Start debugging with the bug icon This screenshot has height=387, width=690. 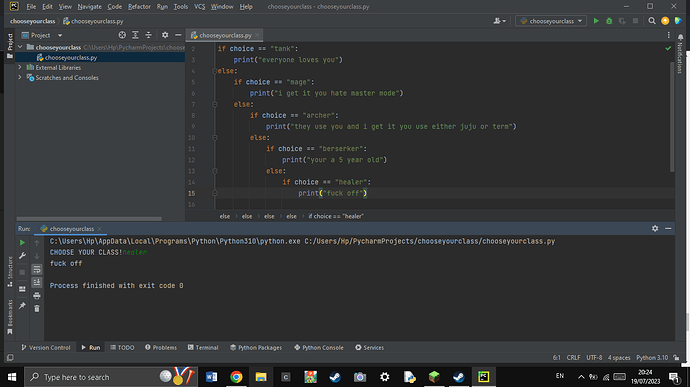[x=609, y=21]
